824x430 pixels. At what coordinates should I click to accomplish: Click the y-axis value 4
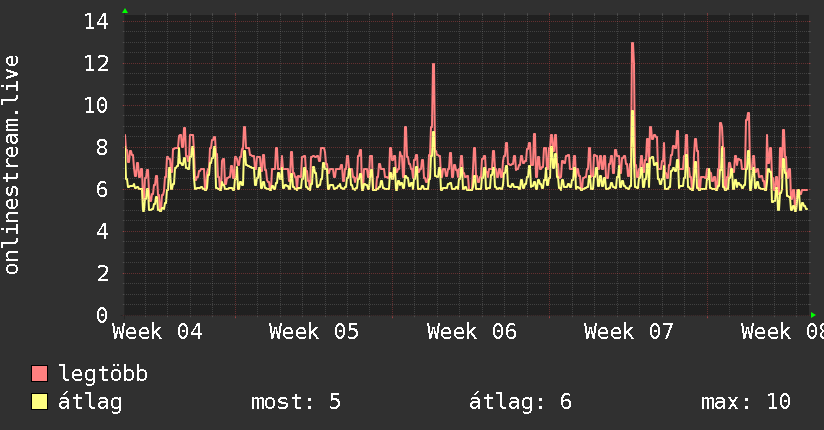pos(102,231)
